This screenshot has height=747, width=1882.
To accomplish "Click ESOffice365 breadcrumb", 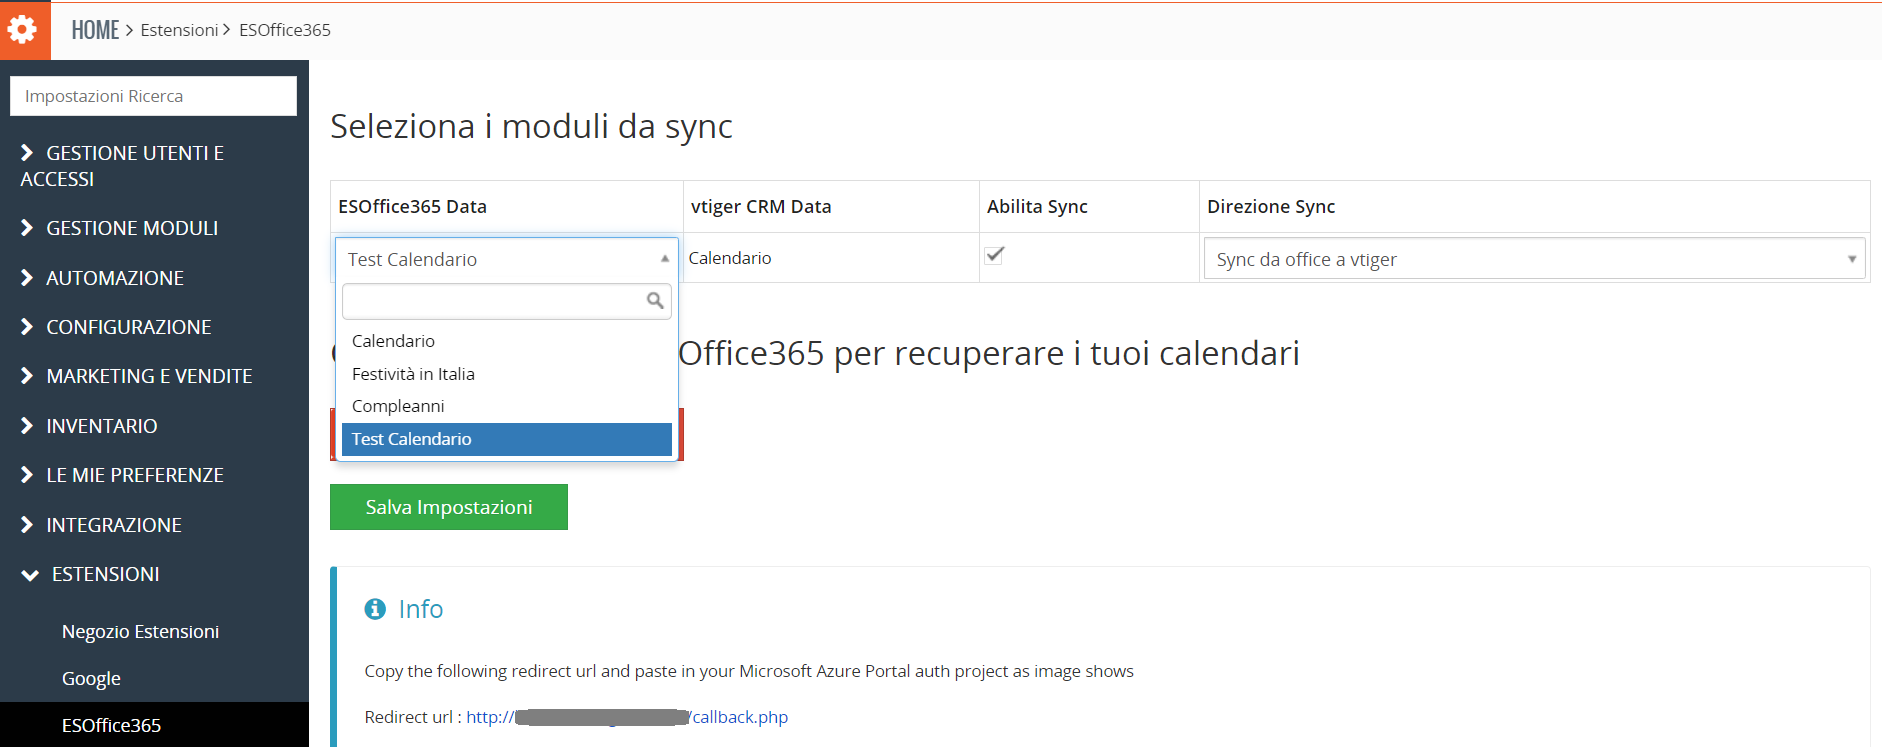I will point(285,30).
